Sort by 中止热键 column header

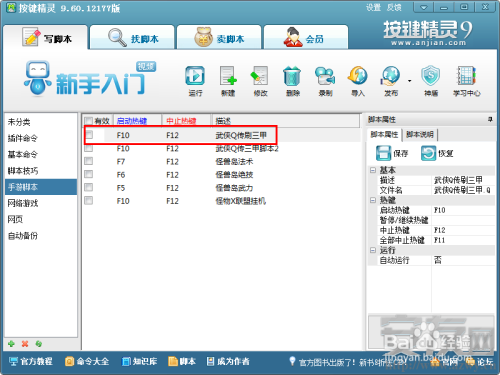click(186, 121)
